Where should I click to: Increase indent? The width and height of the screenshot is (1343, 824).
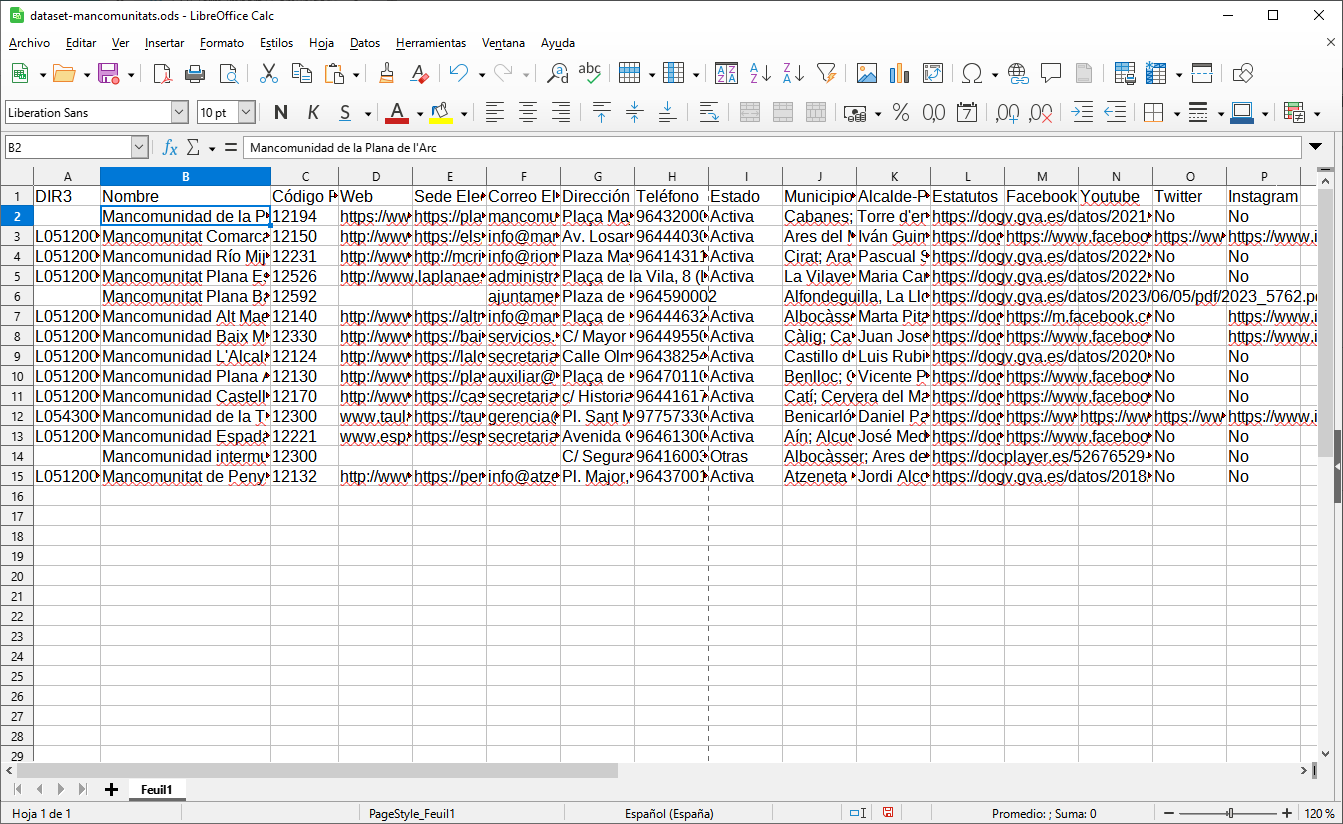coord(1082,113)
